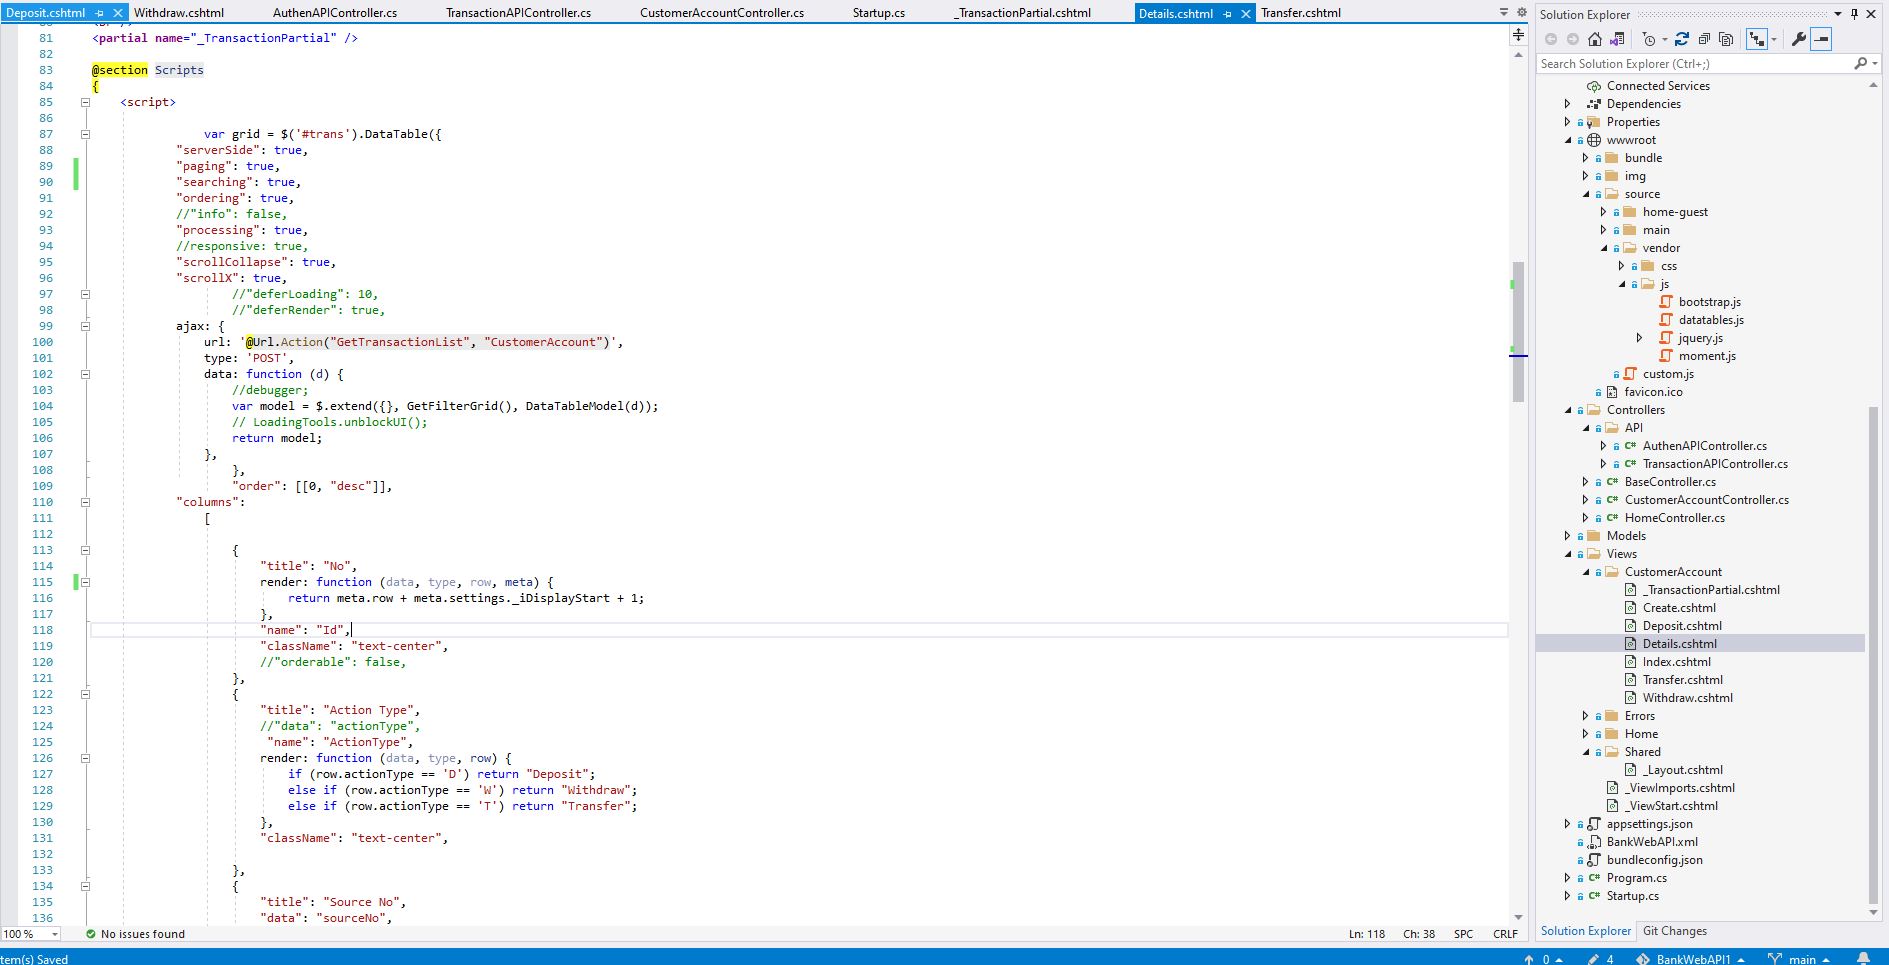This screenshot has height=965, width=1889.
Task: Toggle Show All Files
Action: pos(1727,40)
